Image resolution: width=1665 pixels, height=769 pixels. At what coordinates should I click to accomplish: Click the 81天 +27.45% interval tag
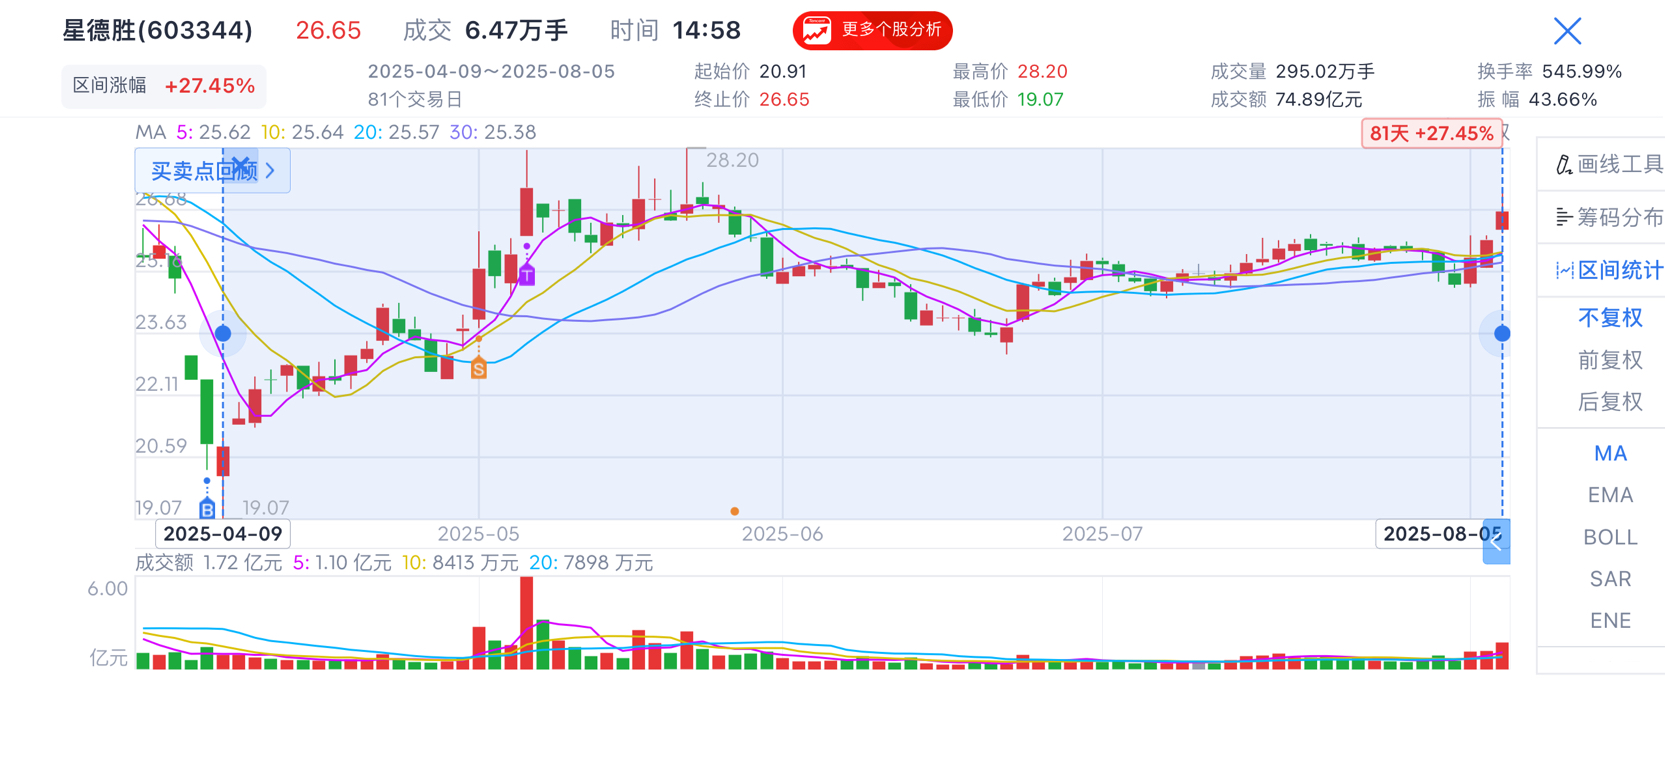pyautogui.click(x=1432, y=134)
